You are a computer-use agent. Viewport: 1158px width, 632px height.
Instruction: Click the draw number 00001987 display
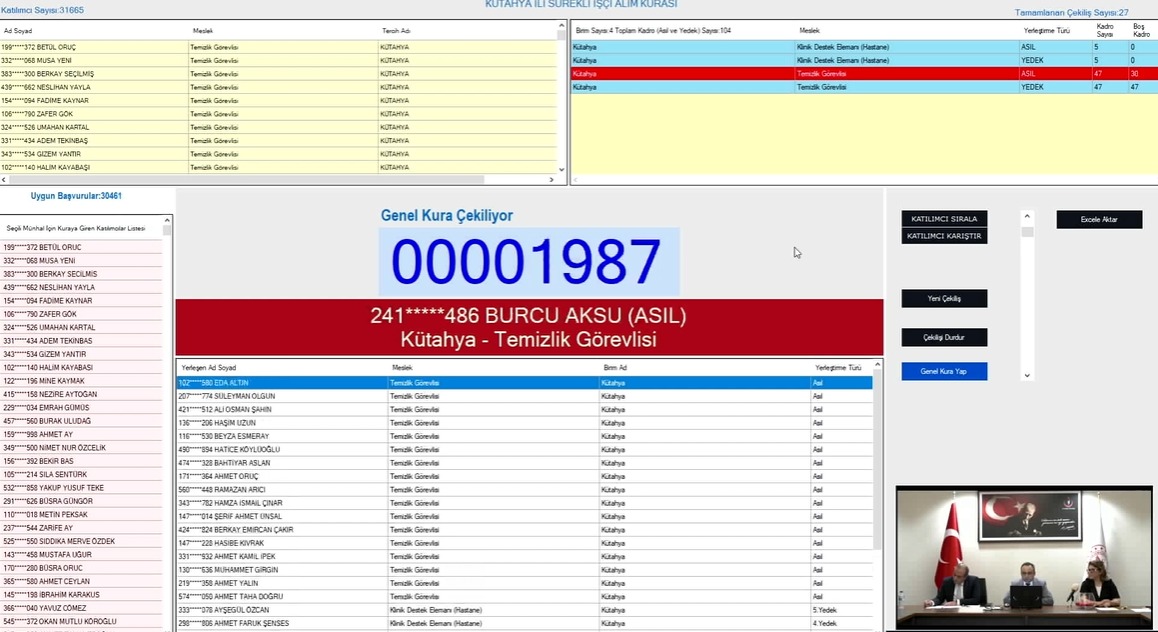pyautogui.click(x=527, y=262)
